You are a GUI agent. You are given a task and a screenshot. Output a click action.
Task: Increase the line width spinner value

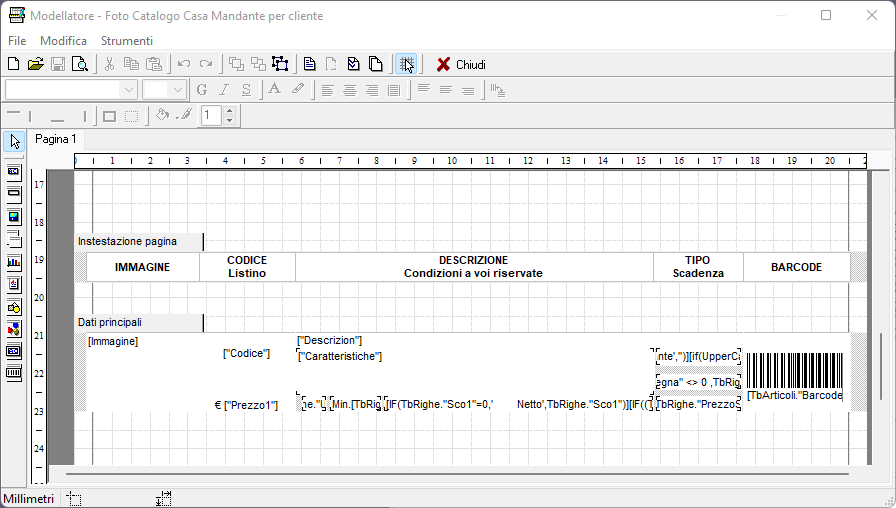click(x=229, y=111)
